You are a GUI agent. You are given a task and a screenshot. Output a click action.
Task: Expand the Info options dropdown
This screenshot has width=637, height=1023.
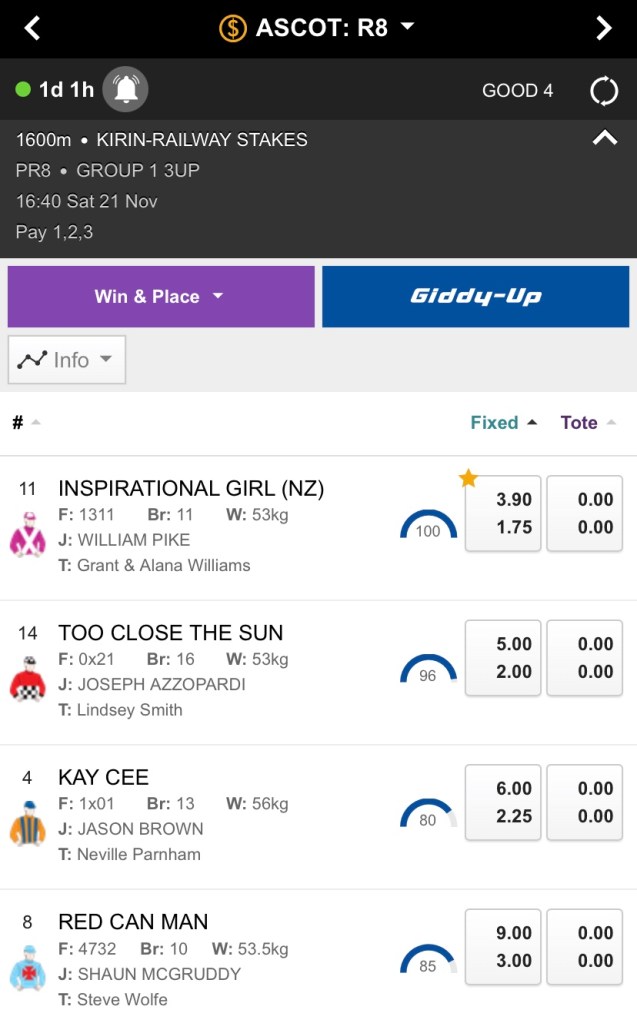(x=67, y=360)
